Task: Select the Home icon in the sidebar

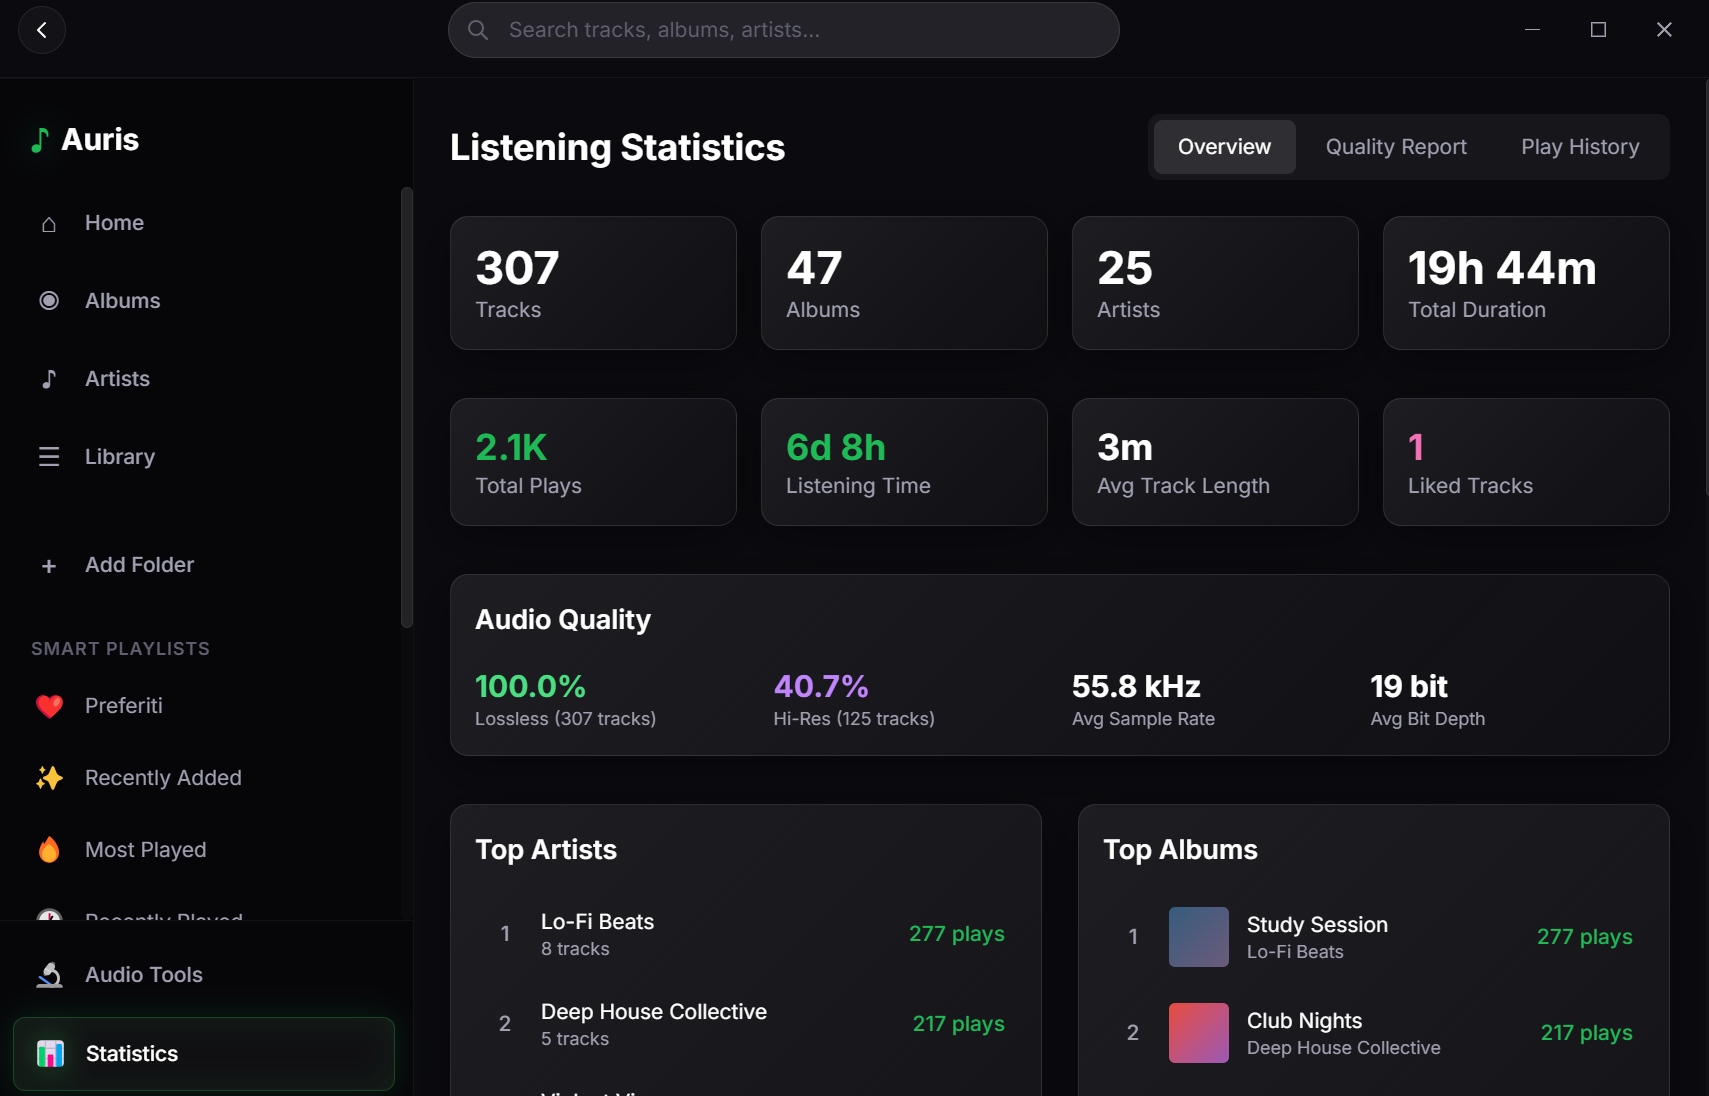Action: click(48, 223)
